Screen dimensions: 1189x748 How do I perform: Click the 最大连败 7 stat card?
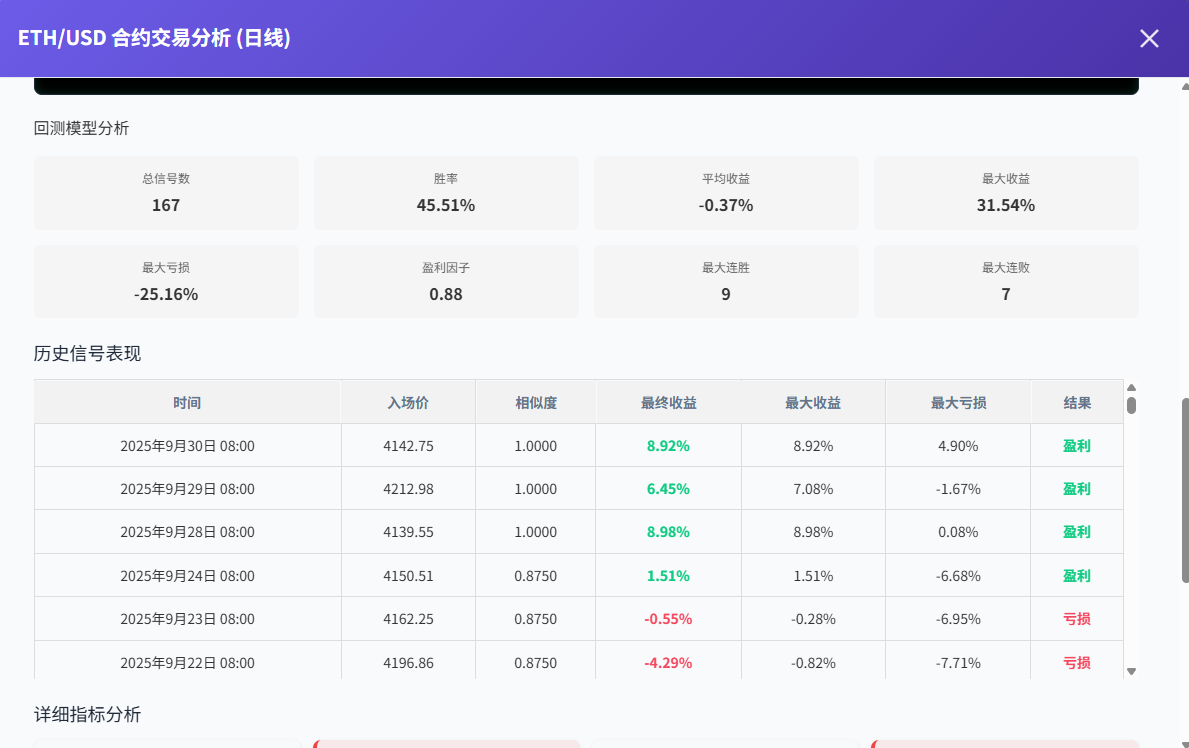click(x=1006, y=282)
